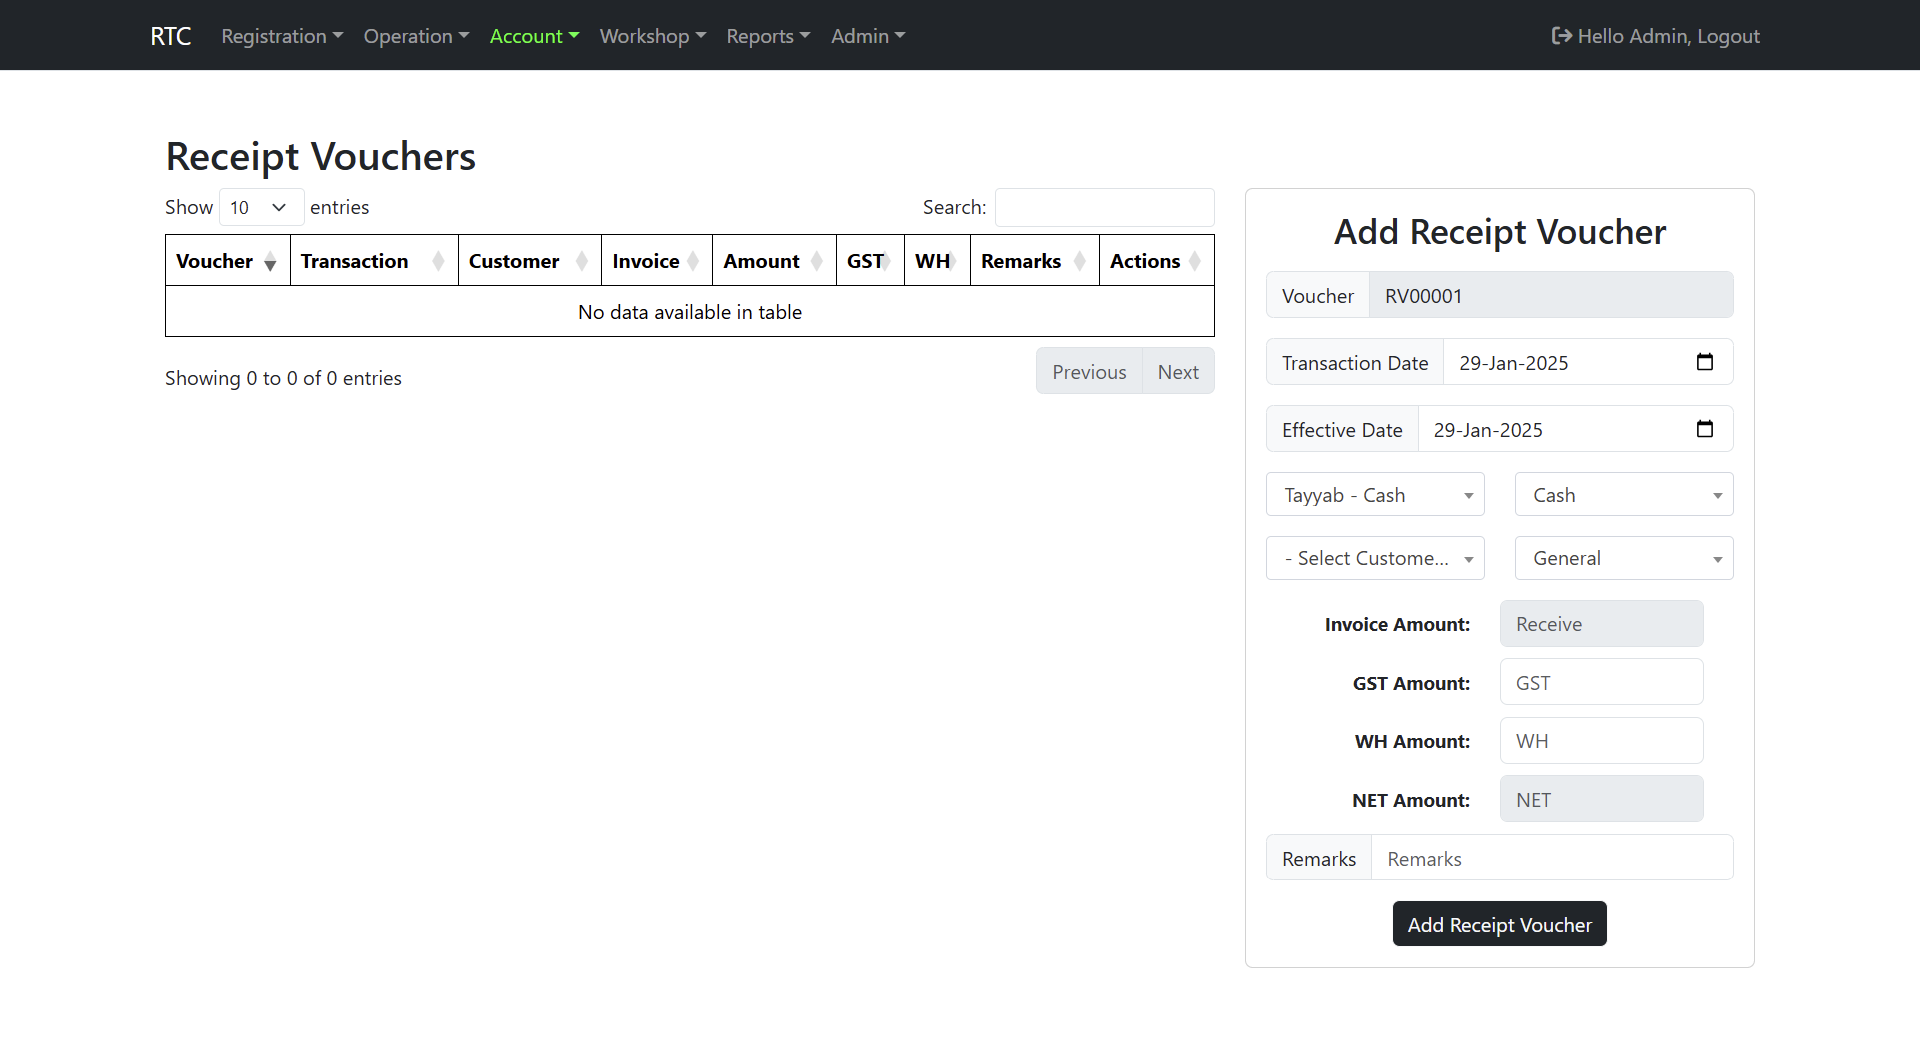The image size is (1920, 1053).
Task: Open the Reports menu
Action: click(767, 36)
